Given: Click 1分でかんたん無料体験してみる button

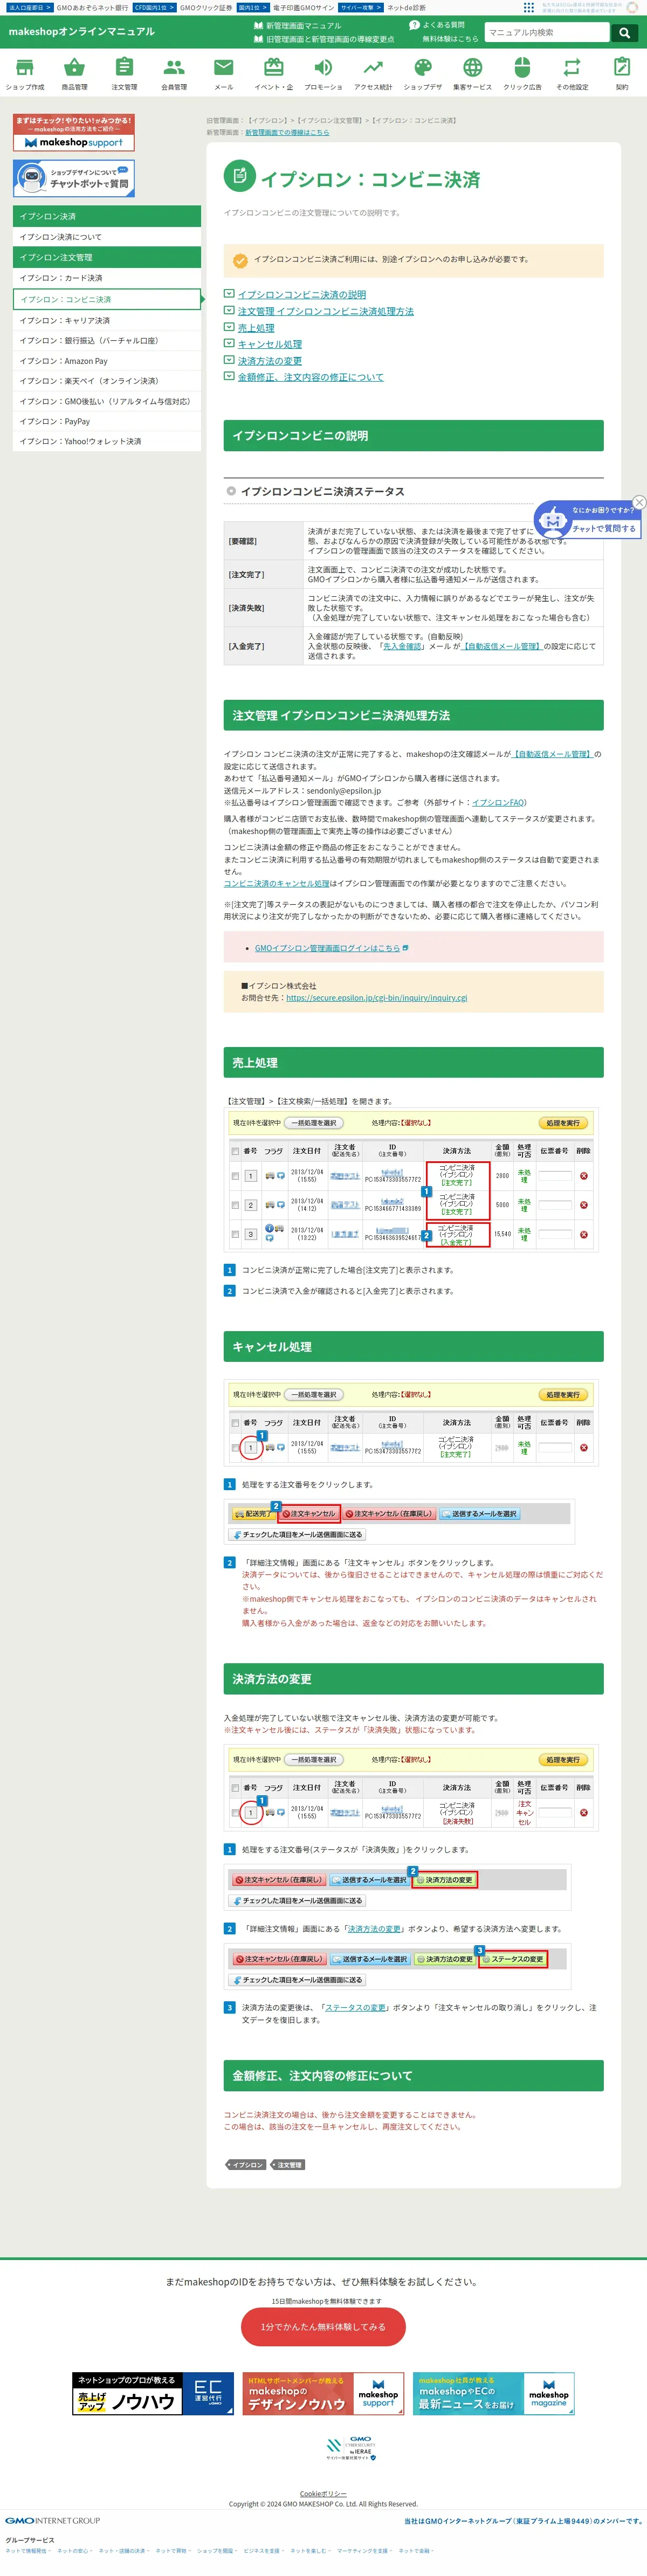Looking at the screenshot, I should (x=323, y=2327).
